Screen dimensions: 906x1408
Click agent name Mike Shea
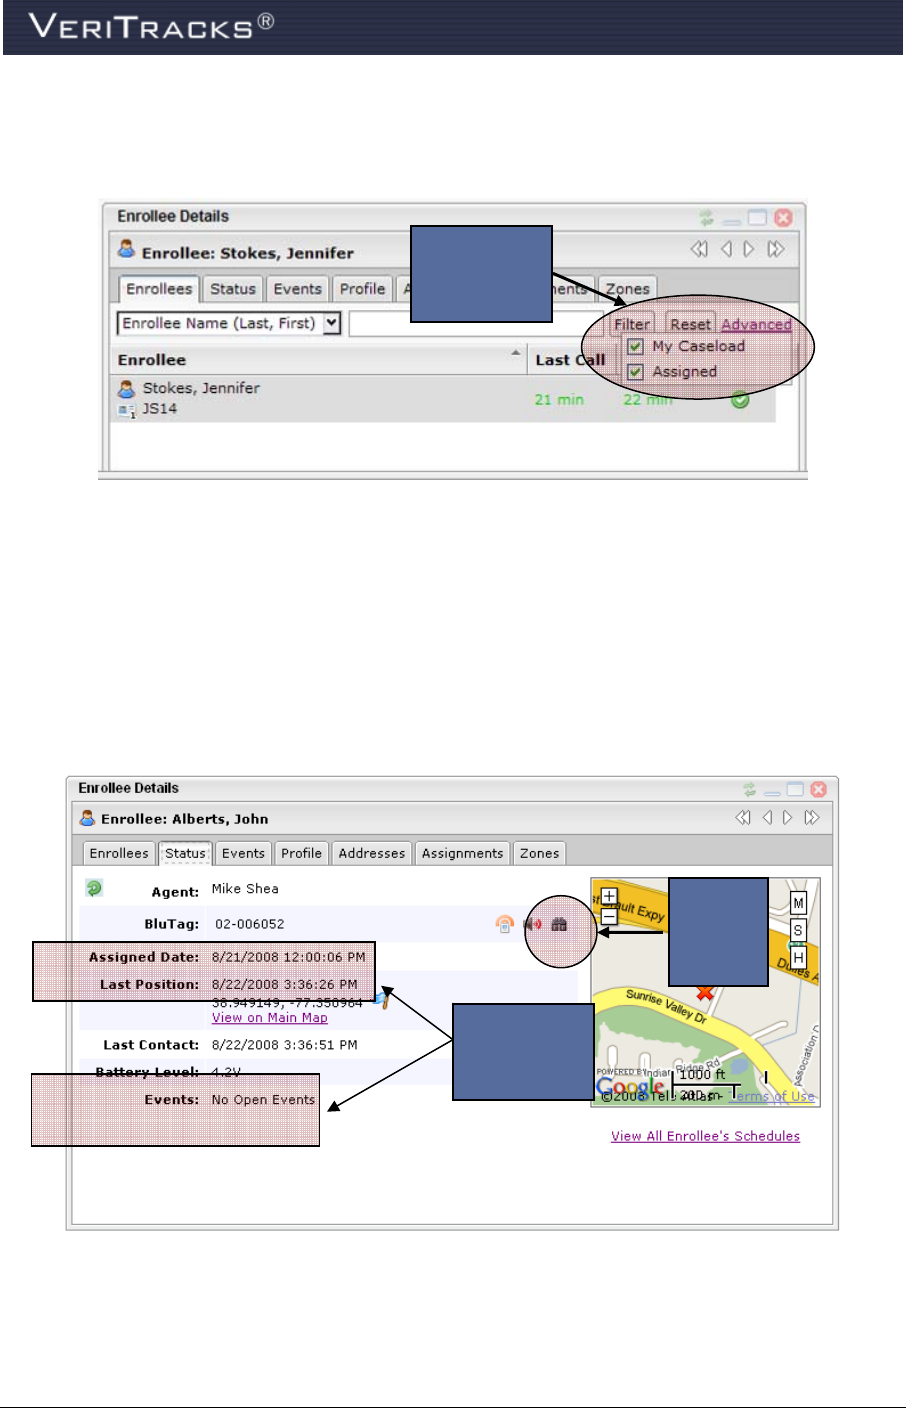(x=245, y=888)
